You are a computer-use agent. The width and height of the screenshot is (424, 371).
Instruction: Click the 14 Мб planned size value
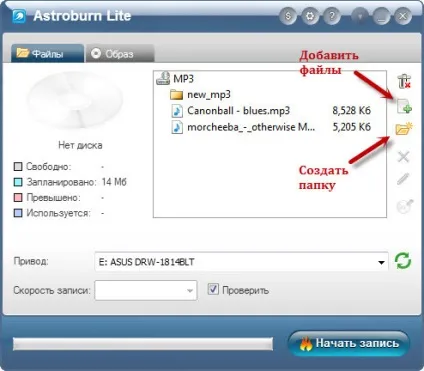tap(114, 182)
